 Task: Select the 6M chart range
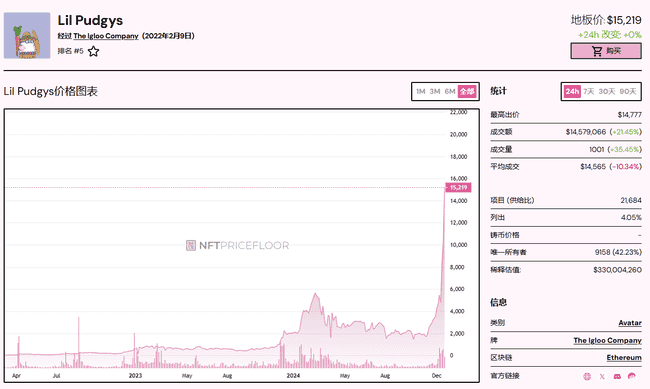tap(450, 91)
